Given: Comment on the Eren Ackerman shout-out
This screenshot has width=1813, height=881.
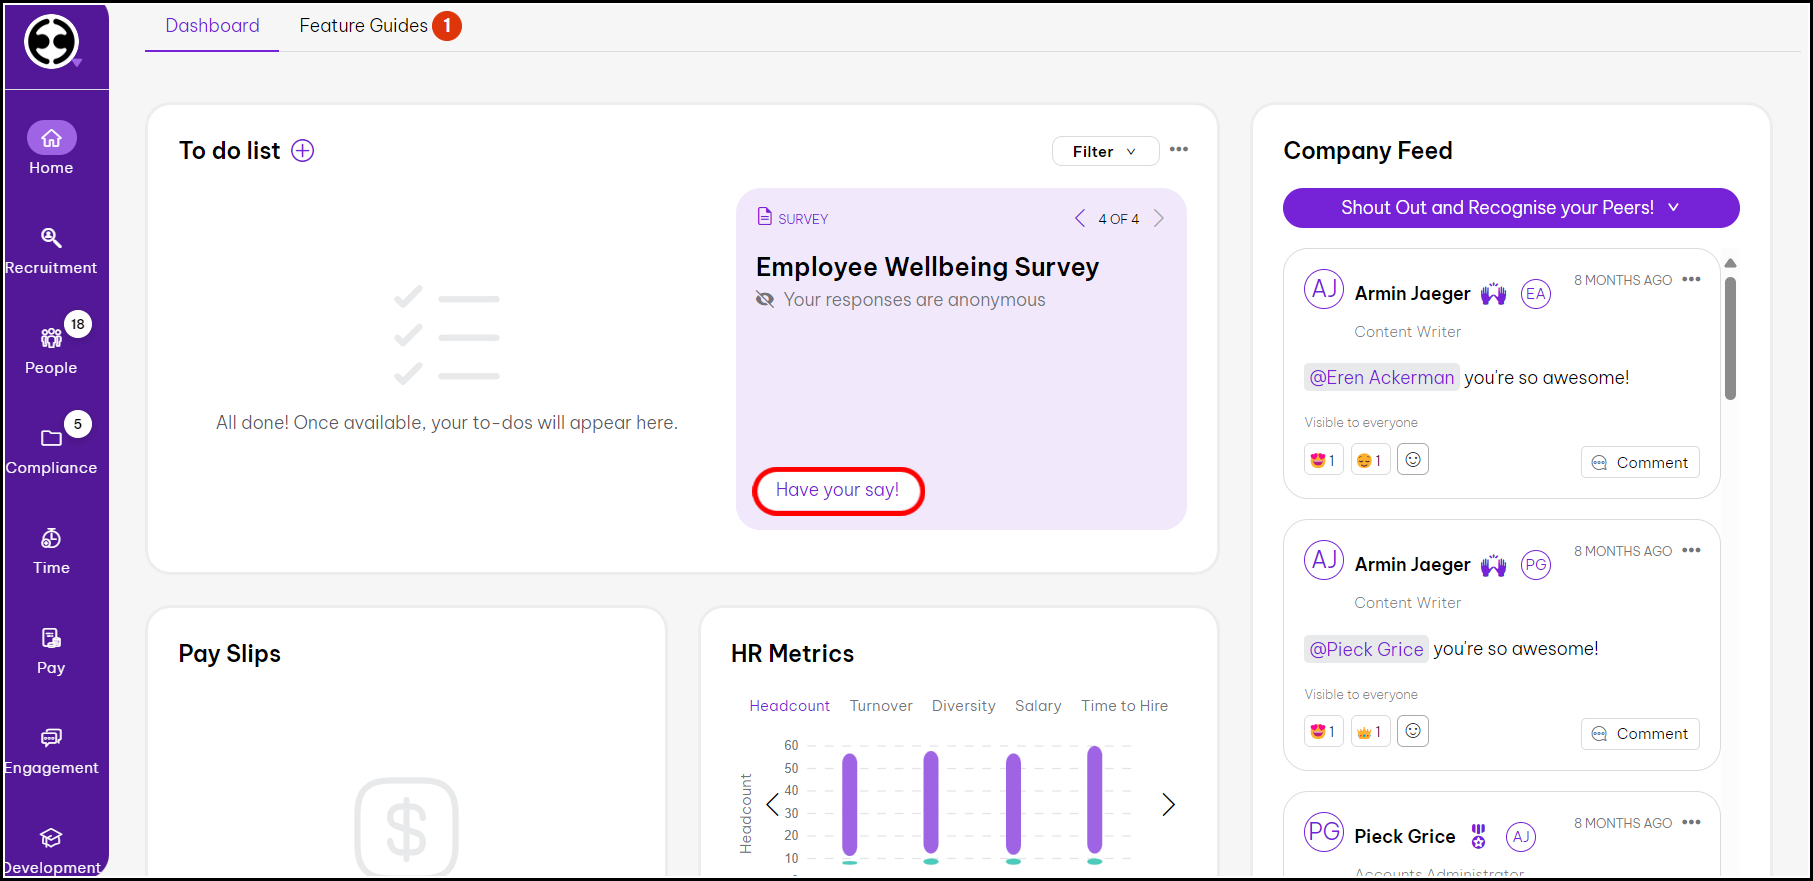Looking at the screenshot, I should [x=1639, y=462].
